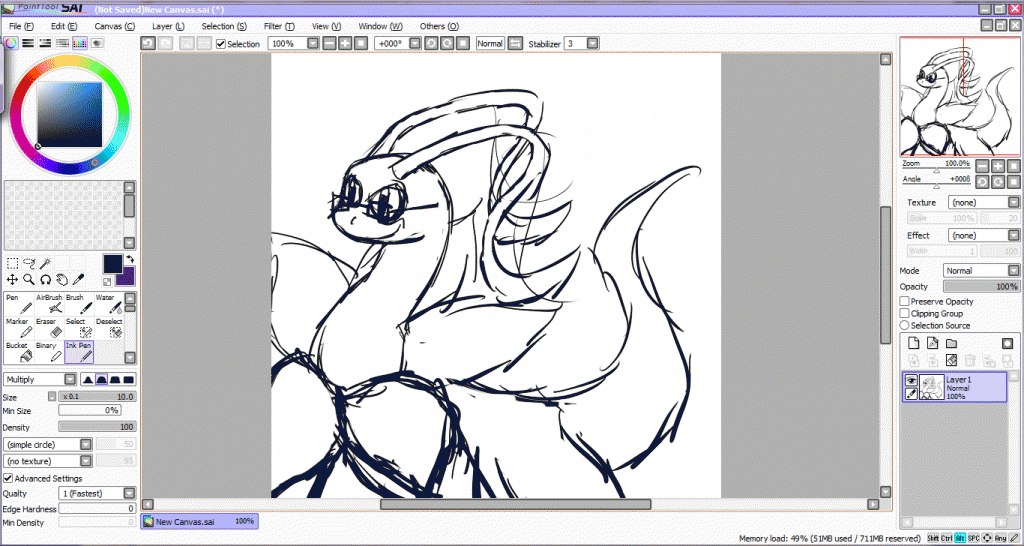
Task: Click the Undo arrow in toolbar
Action: (147, 44)
